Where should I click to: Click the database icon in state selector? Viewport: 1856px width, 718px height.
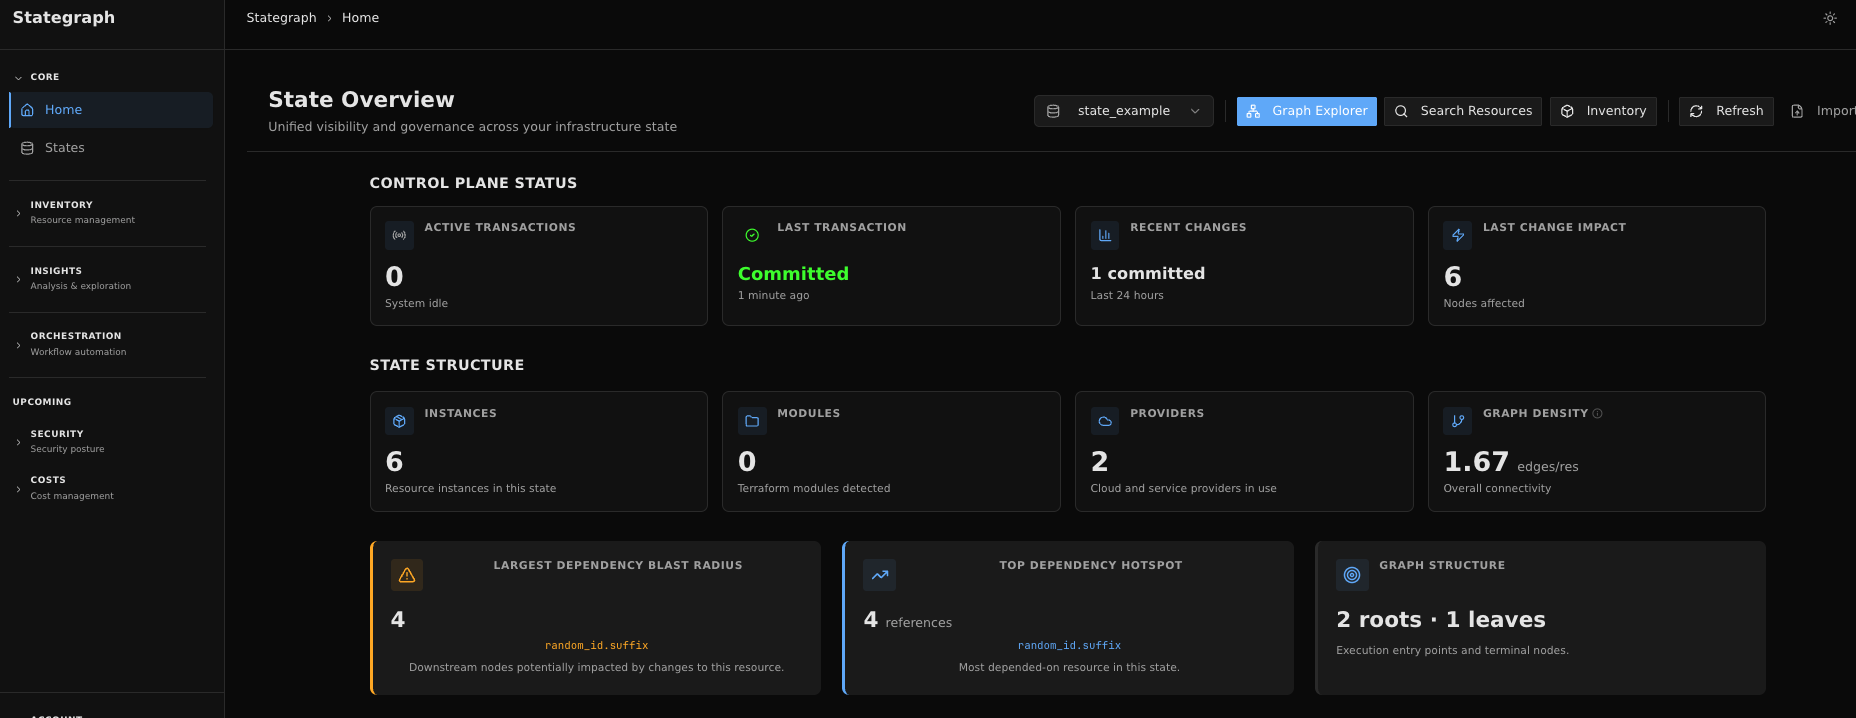pos(1053,111)
